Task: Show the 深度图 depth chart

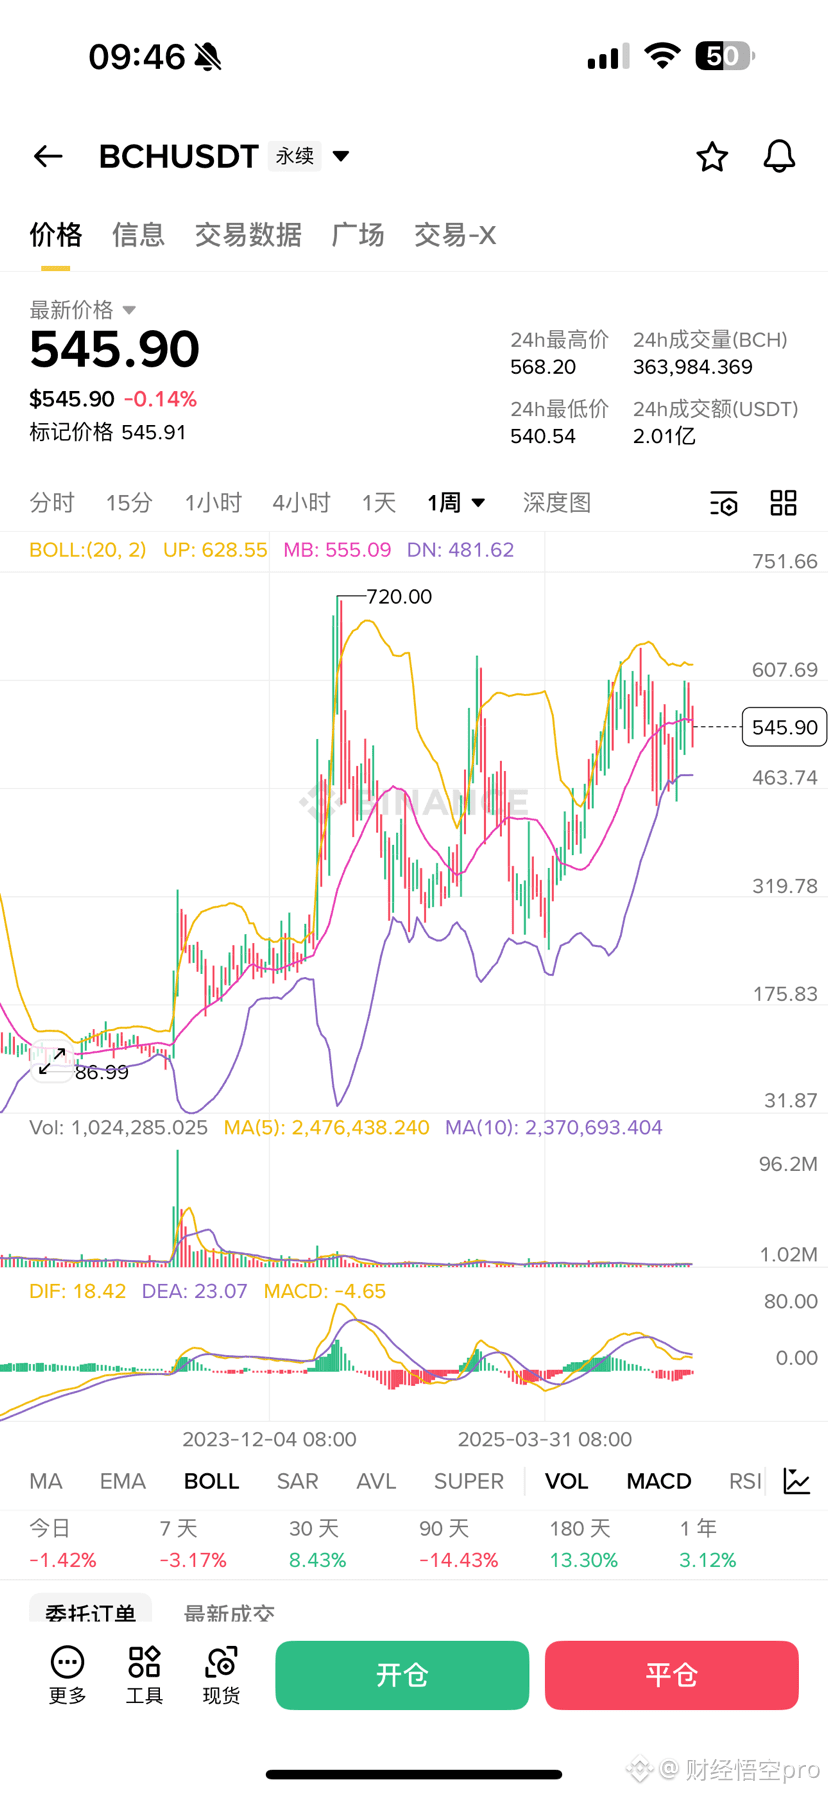Action: tap(557, 503)
